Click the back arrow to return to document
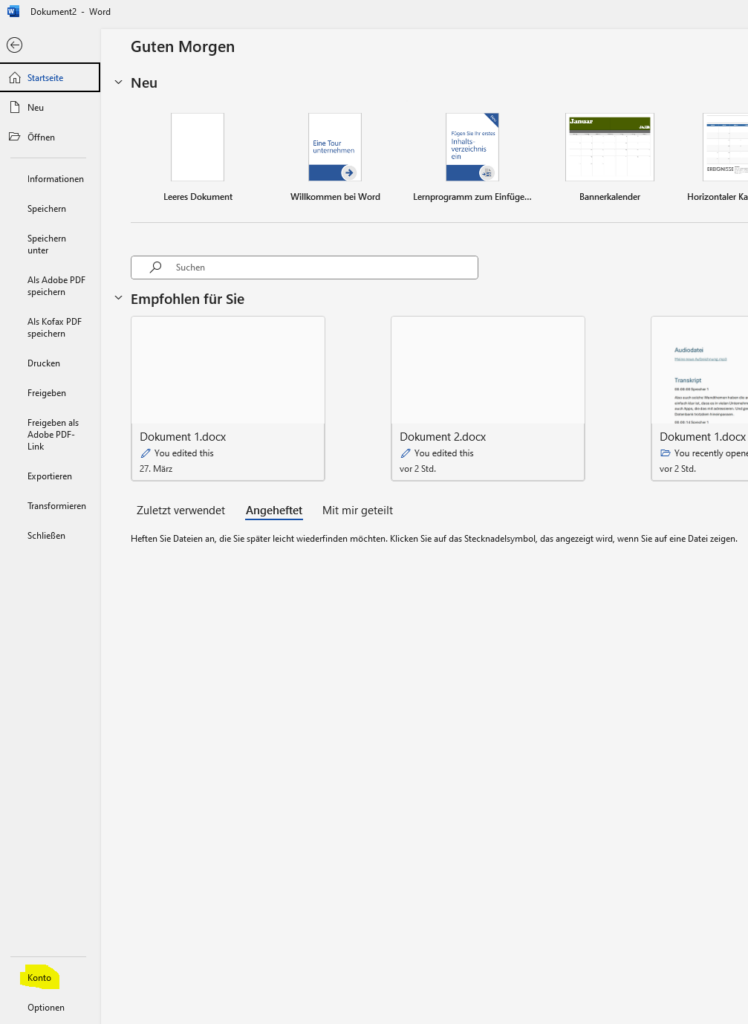Image resolution: width=748 pixels, height=1024 pixels. [14, 45]
